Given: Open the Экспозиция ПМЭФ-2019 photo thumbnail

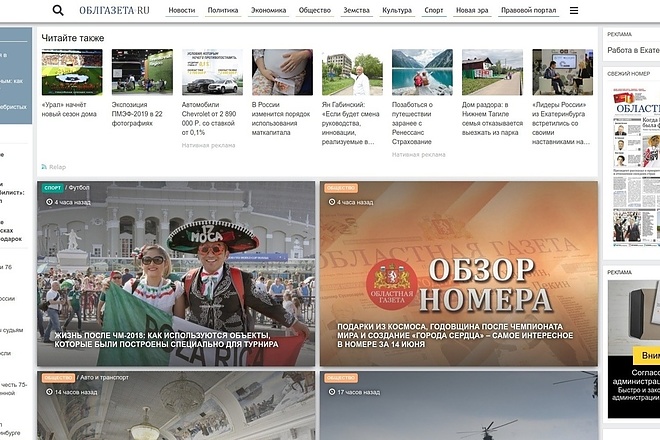Looking at the screenshot, I should pyautogui.click(x=142, y=72).
